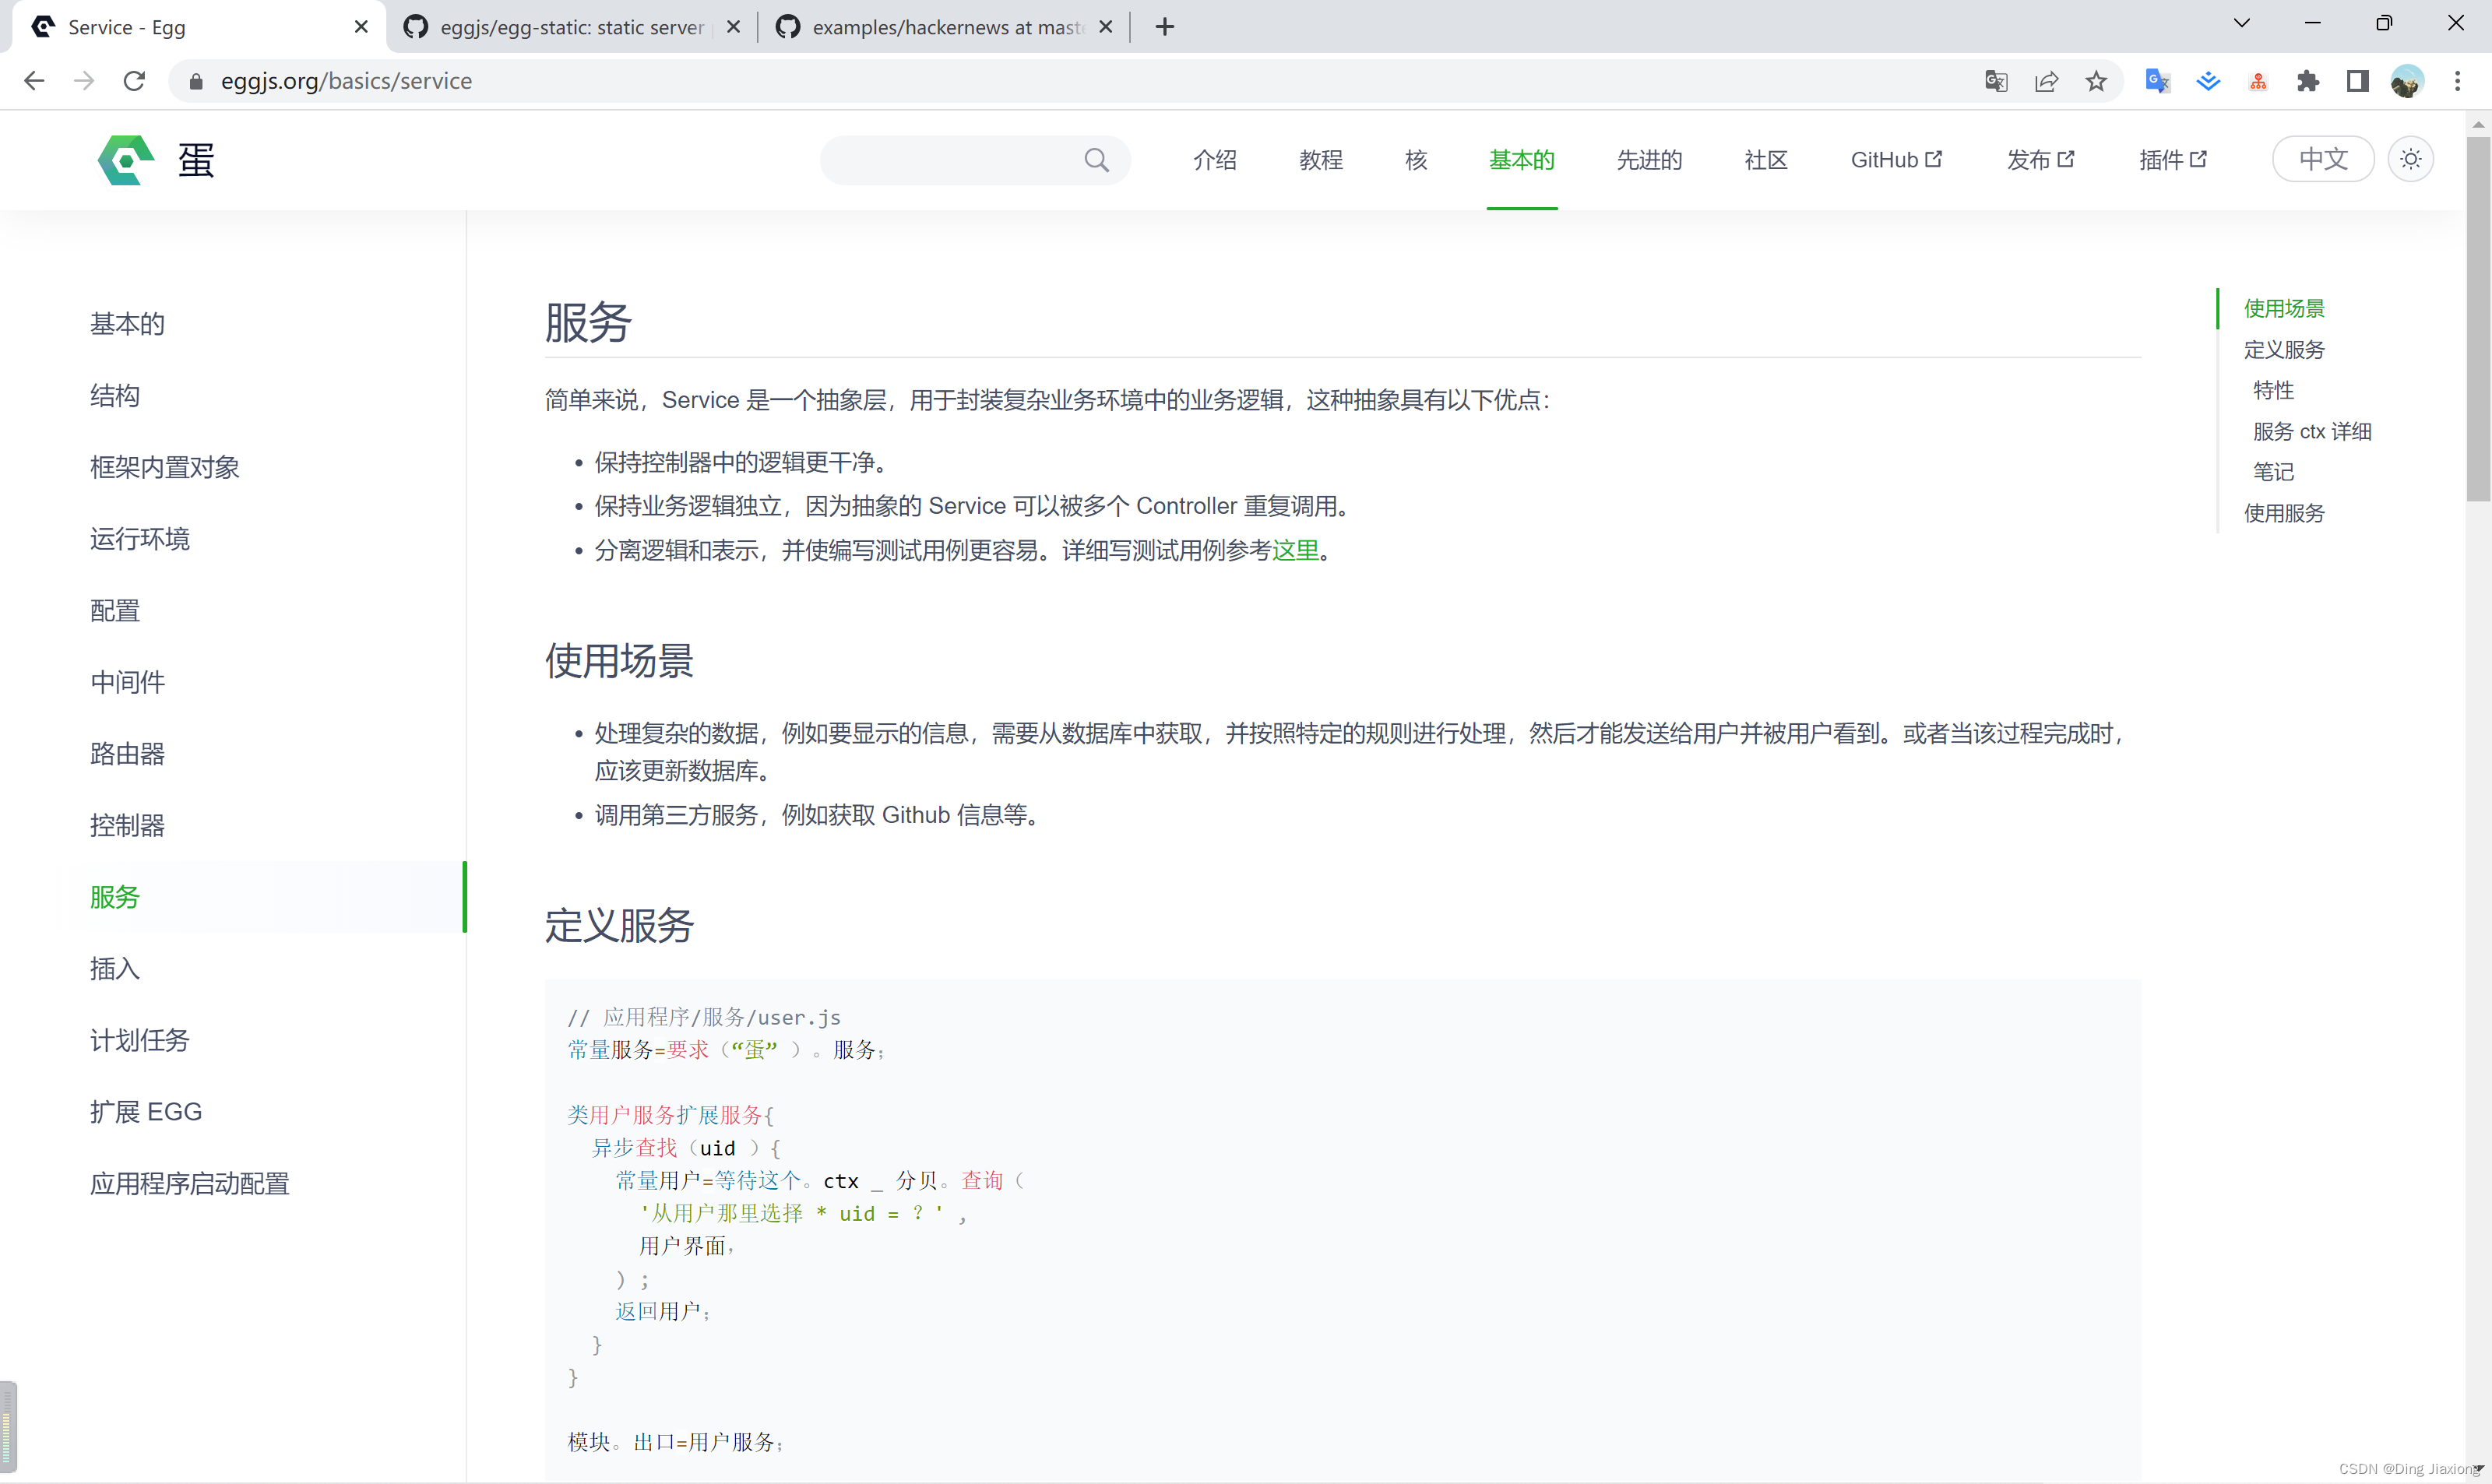Click the Chrome profile avatar icon
The height and width of the screenshot is (1484, 2492).
click(x=2407, y=79)
